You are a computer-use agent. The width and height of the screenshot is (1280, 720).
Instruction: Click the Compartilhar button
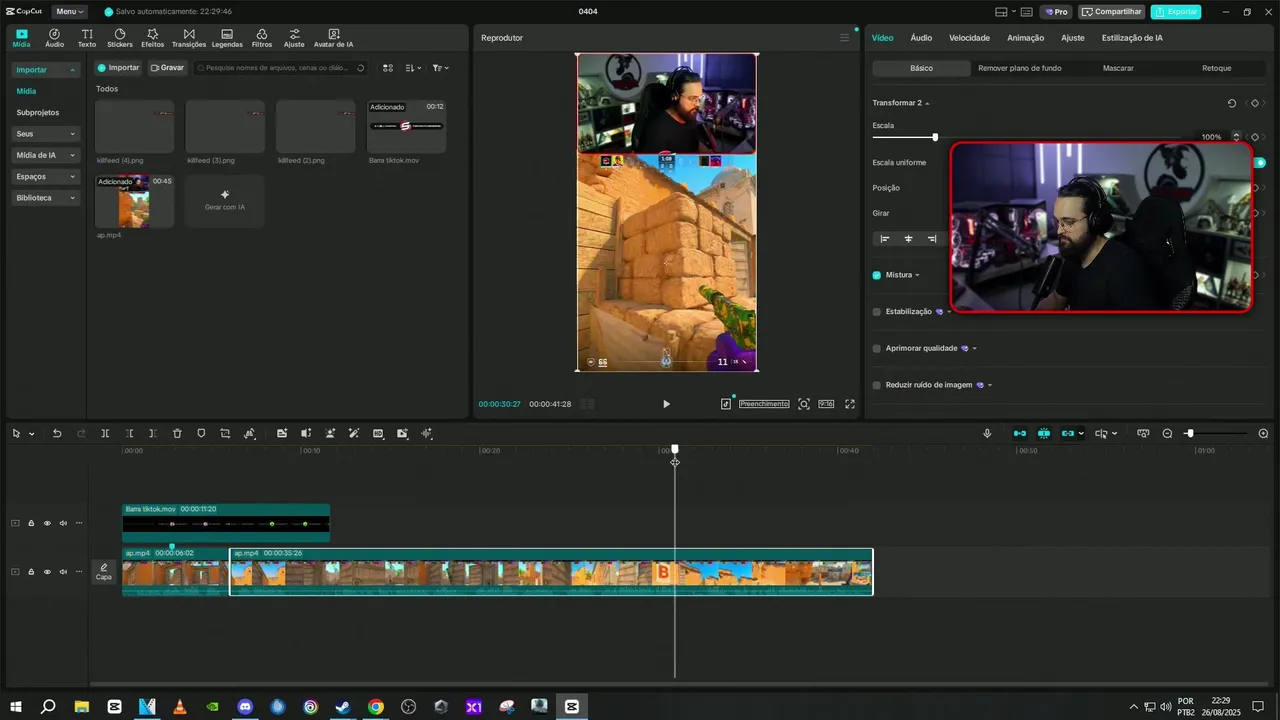(x=1112, y=12)
